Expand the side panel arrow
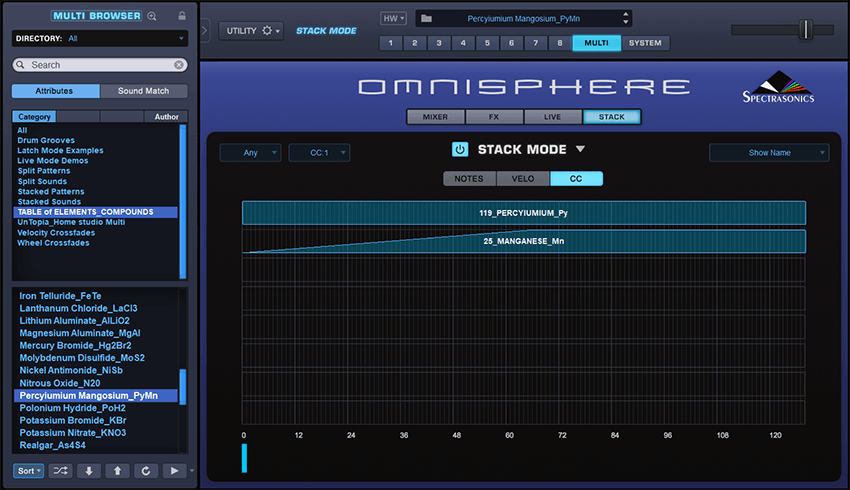This screenshot has height=490, width=850. click(204, 30)
